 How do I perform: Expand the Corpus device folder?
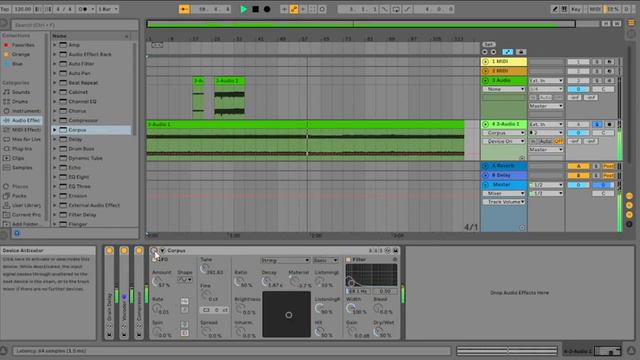click(55, 130)
